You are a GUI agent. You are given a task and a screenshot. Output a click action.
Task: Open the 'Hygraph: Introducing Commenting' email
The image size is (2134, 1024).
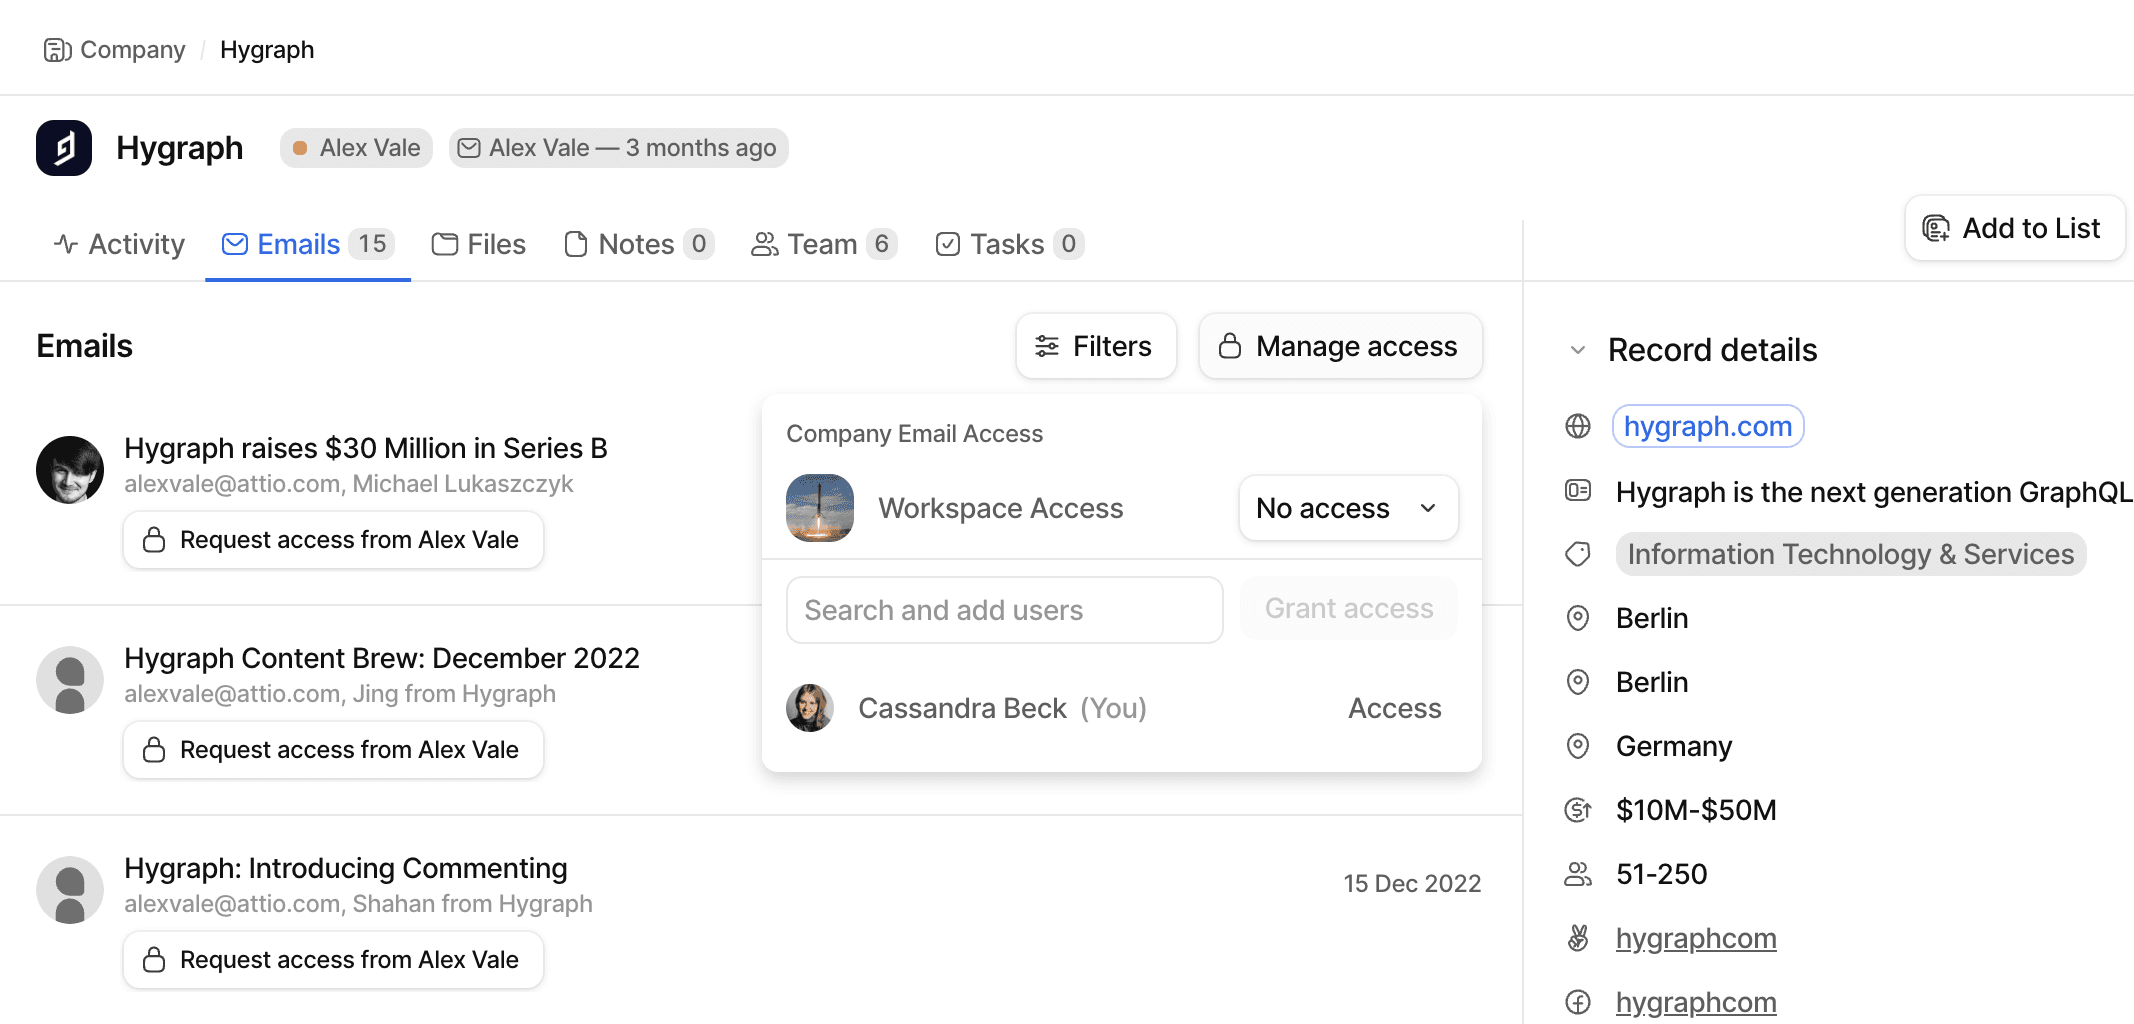click(346, 868)
